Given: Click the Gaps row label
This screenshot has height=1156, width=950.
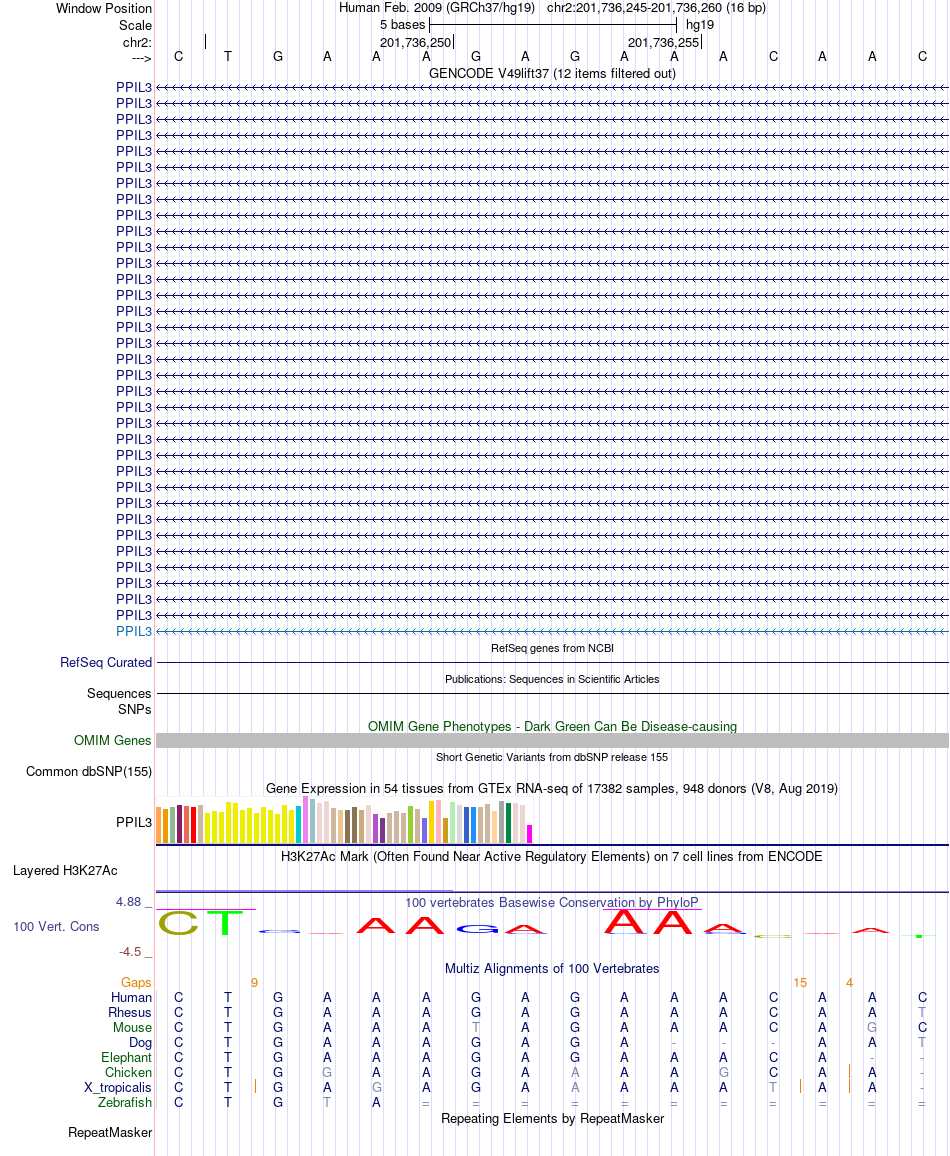Looking at the screenshot, I should [x=136, y=983].
